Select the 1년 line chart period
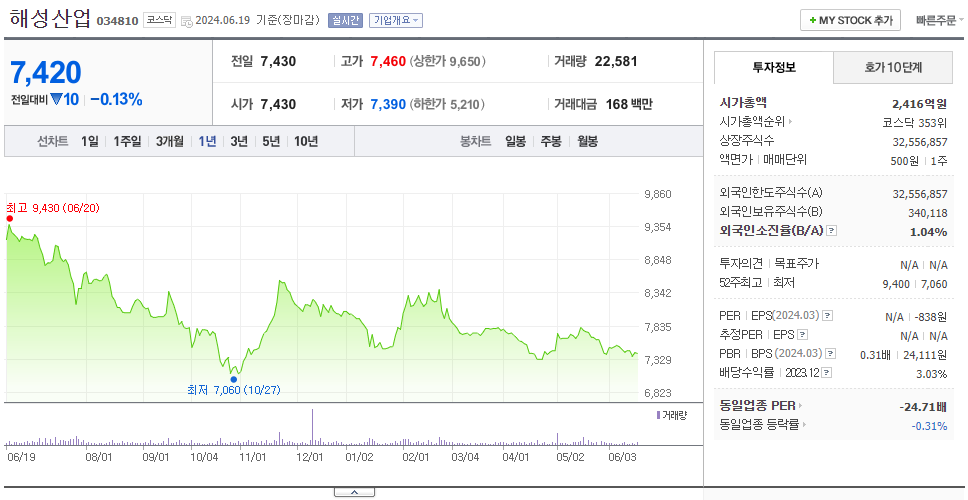968x500 pixels. click(x=207, y=141)
